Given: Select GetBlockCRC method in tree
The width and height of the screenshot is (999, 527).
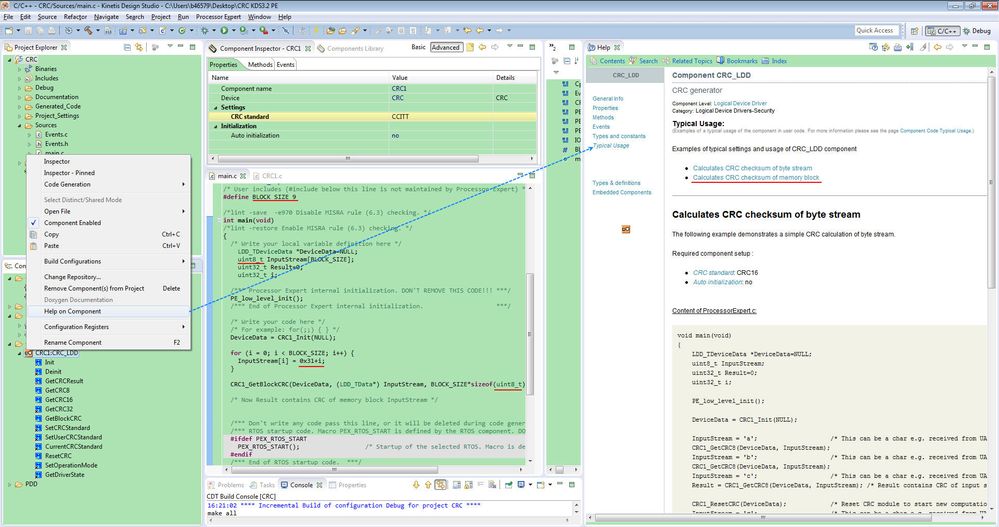Looking at the screenshot, I should pos(63,418).
